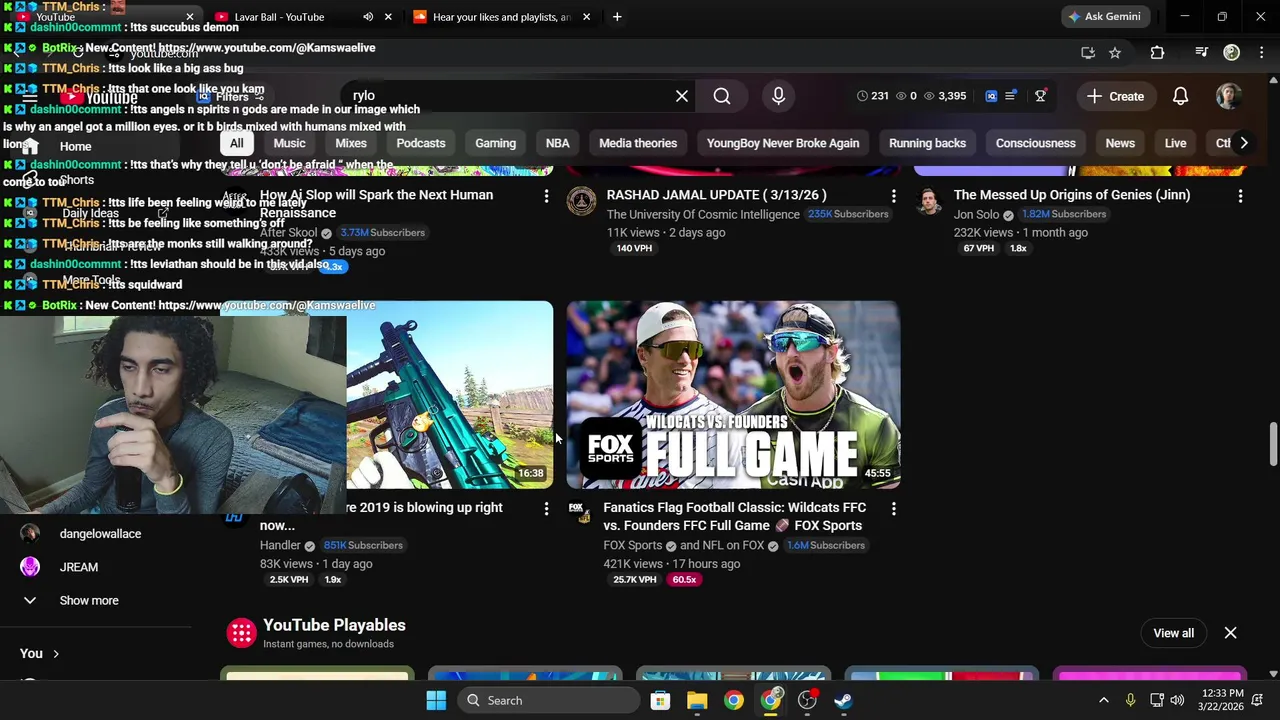This screenshot has width=1280, height=720.
Task: Open Chrome extensions puzzle icon
Action: (x=1157, y=53)
